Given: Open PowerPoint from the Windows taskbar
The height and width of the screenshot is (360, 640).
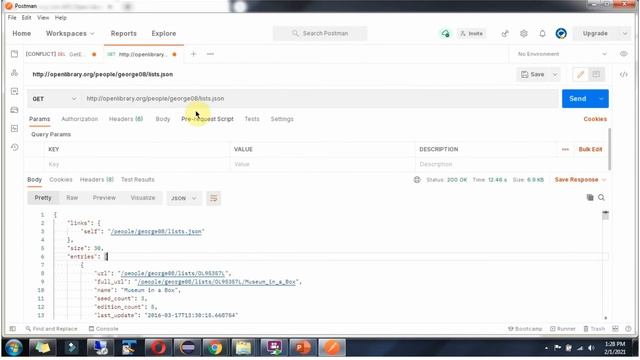Looking at the screenshot, I should [x=302, y=348].
